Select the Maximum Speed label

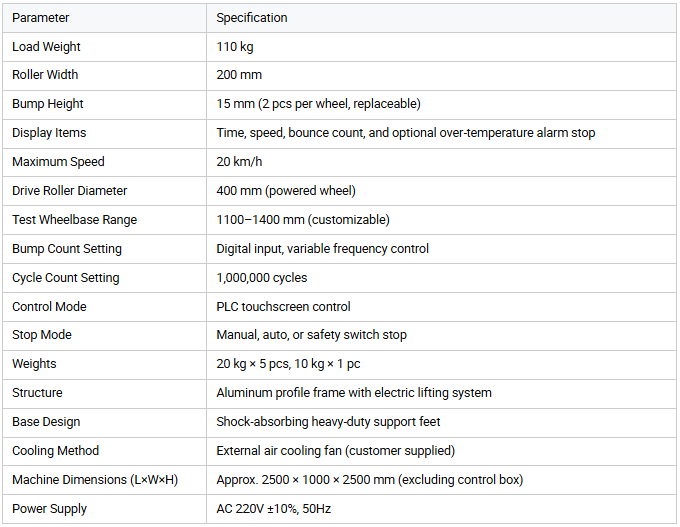pyautogui.click(x=58, y=162)
